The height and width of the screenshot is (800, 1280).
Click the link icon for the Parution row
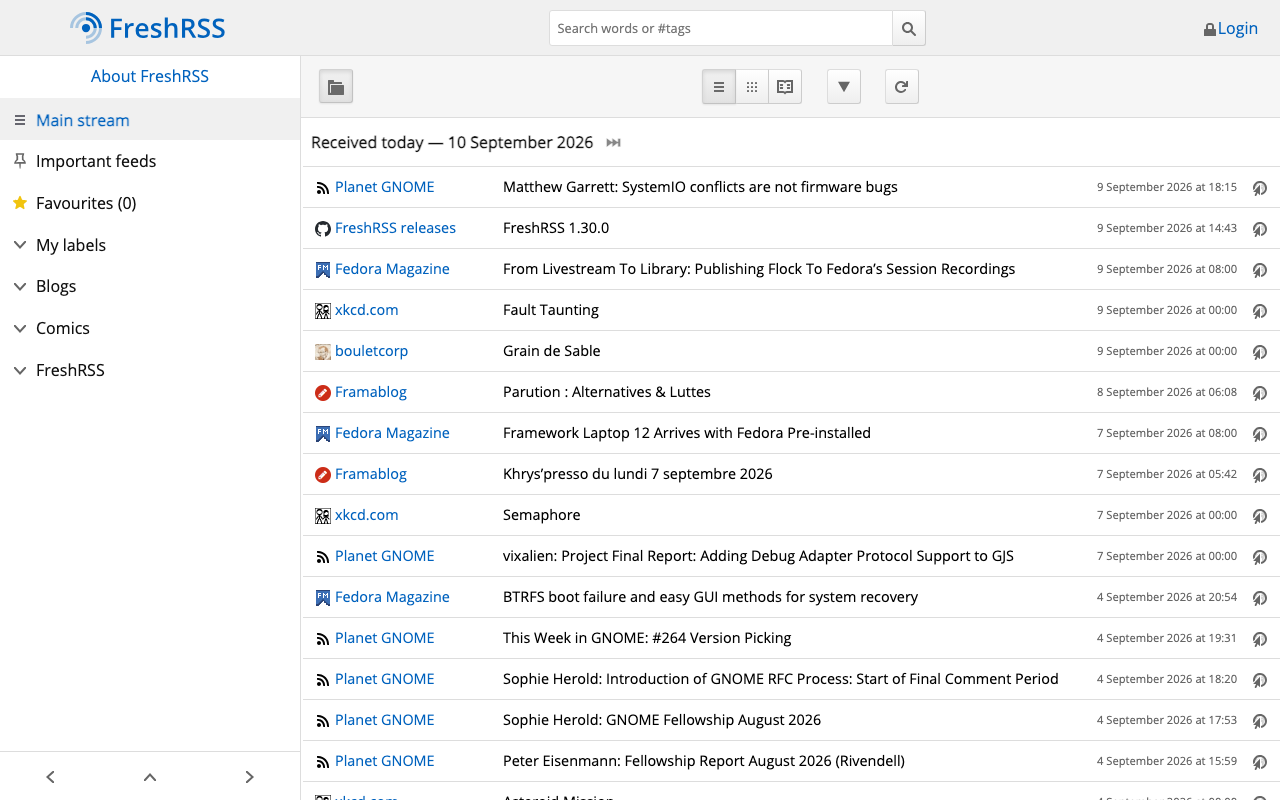tap(1260, 393)
